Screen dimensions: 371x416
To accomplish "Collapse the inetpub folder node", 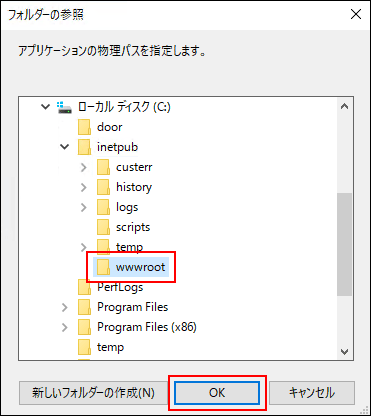I will click(65, 147).
